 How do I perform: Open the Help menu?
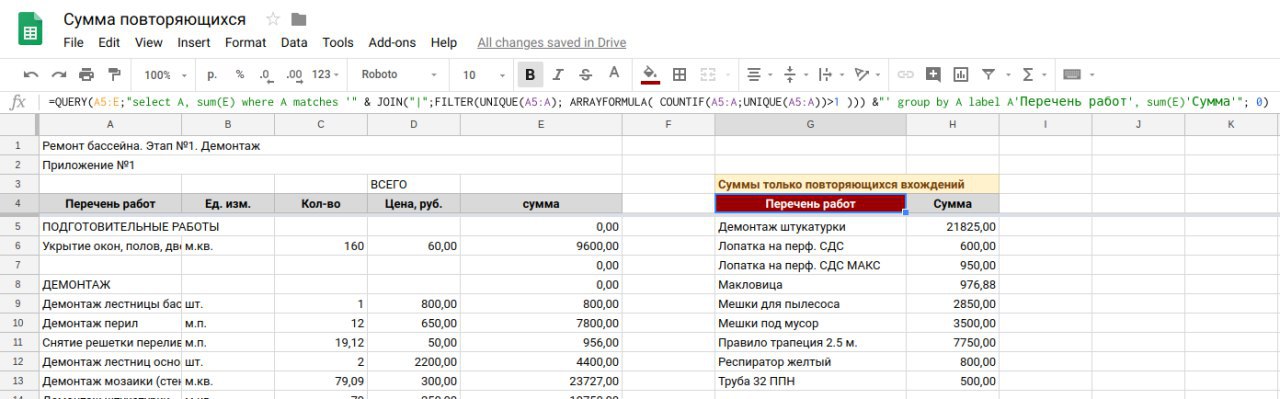pos(444,43)
